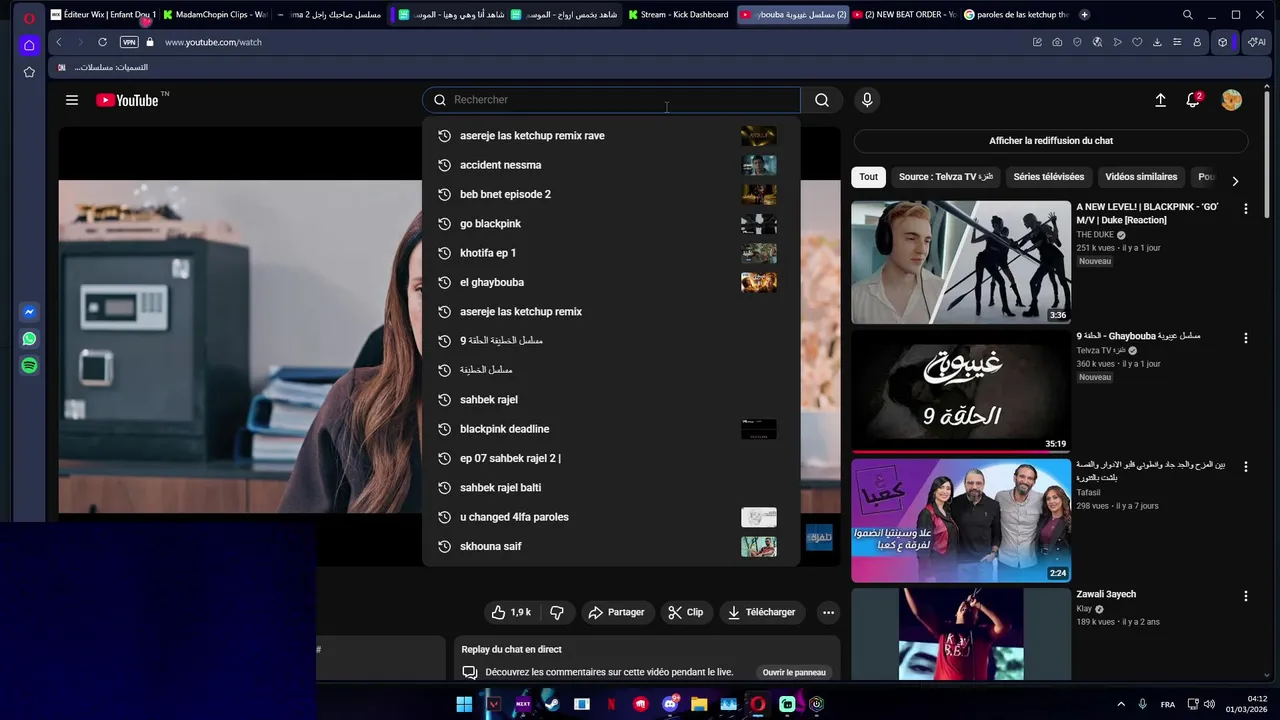
Task: Select Source : Telvza TV chip
Action: (x=946, y=177)
